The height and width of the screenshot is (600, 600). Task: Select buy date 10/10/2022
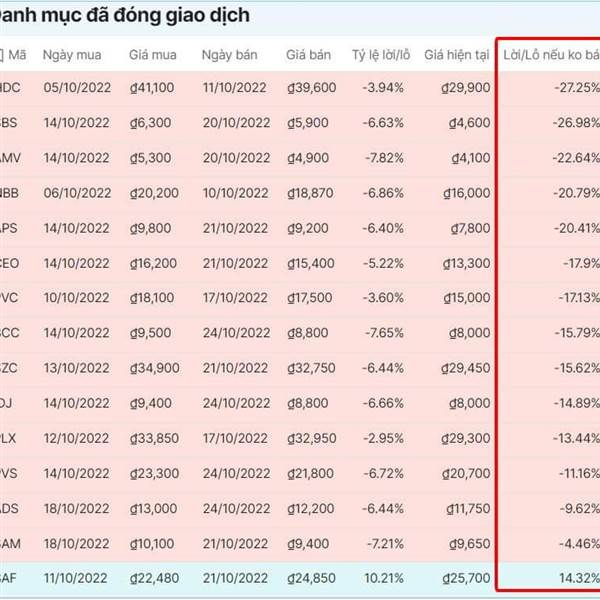(x=76, y=298)
